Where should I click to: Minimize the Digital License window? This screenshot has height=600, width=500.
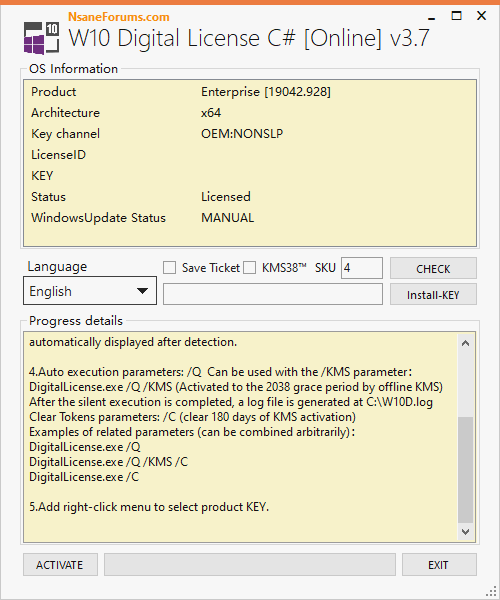(432, 16)
